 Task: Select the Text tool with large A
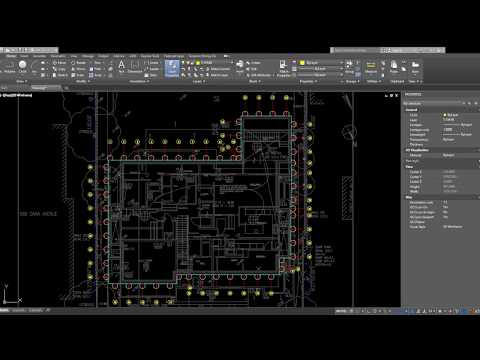pyautogui.click(x=122, y=66)
